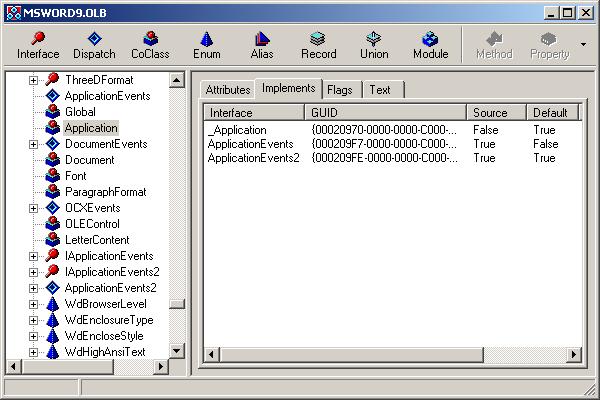600x400 pixels.
Task: Click the Source column header
Action: click(x=496, y=113)
